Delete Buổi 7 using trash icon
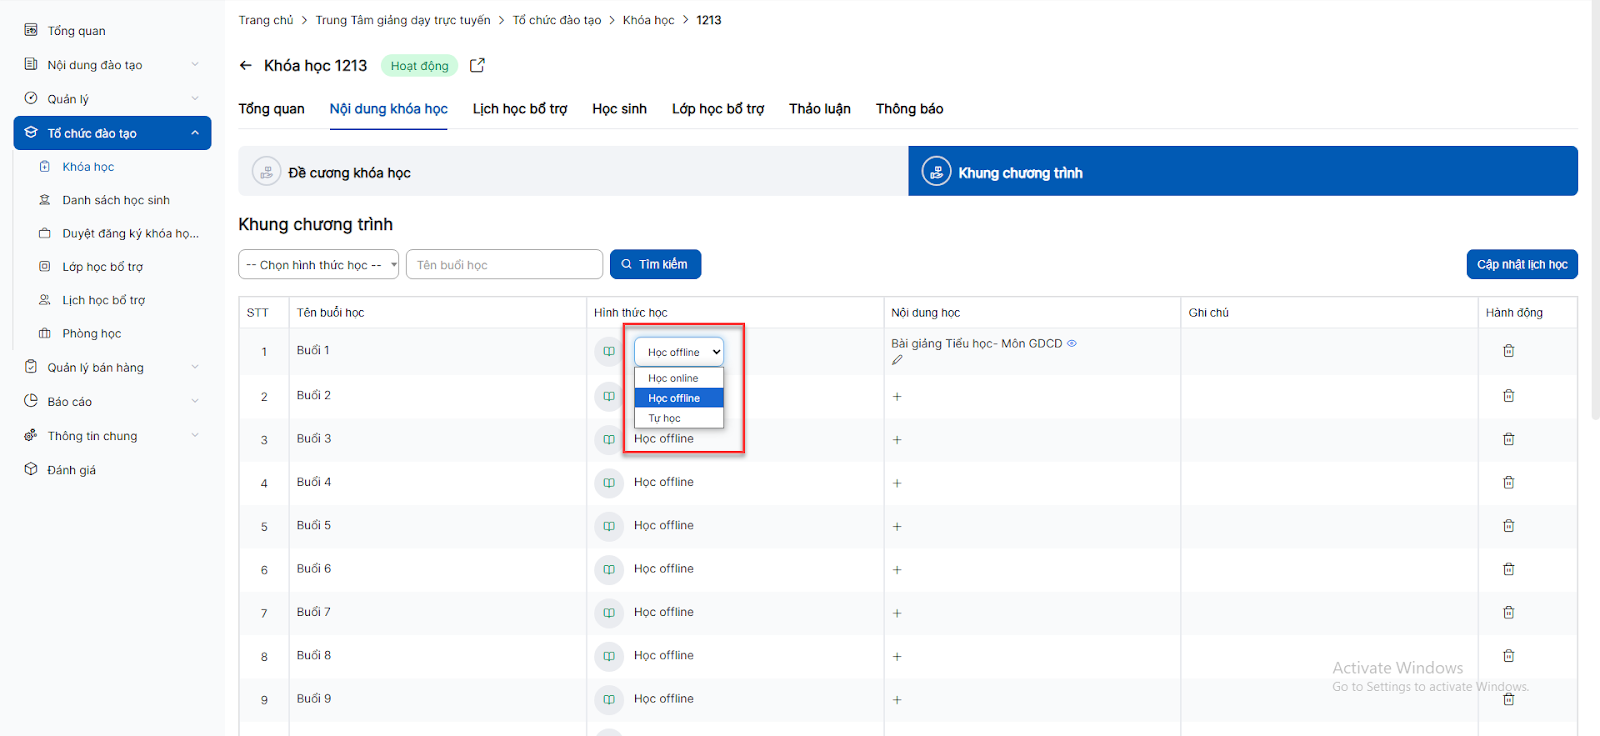1600x736 pixels. (1508, 612)
